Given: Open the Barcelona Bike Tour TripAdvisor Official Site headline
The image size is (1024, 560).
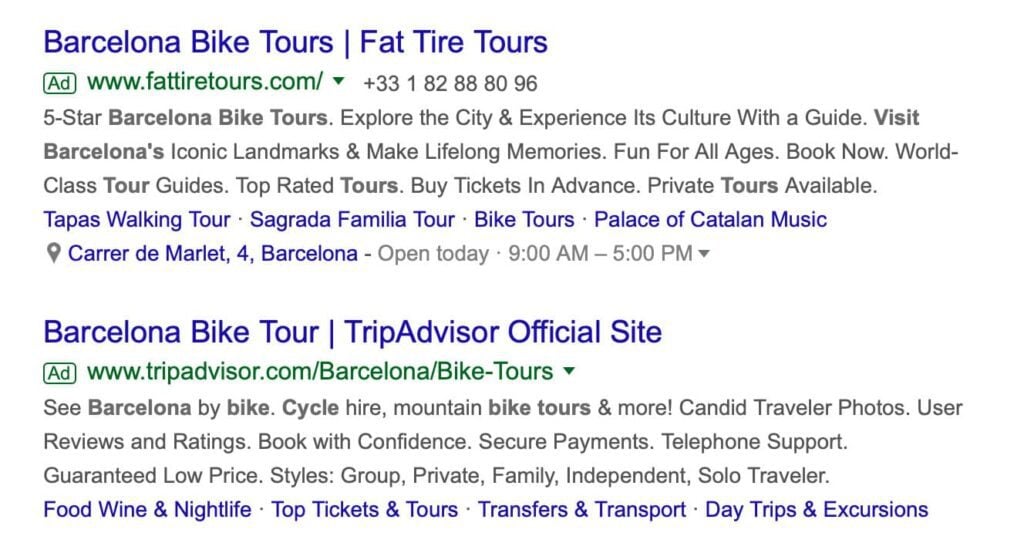Looking at the screenshot, I should [x=353, y=332].
